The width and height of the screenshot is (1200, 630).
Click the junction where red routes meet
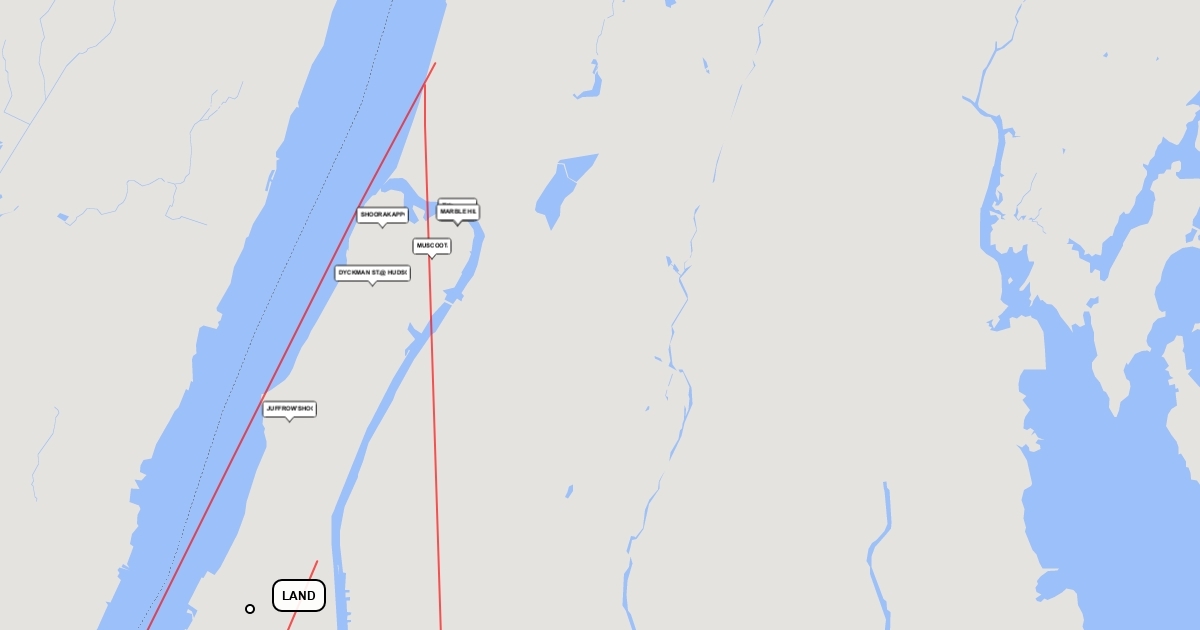424,84
